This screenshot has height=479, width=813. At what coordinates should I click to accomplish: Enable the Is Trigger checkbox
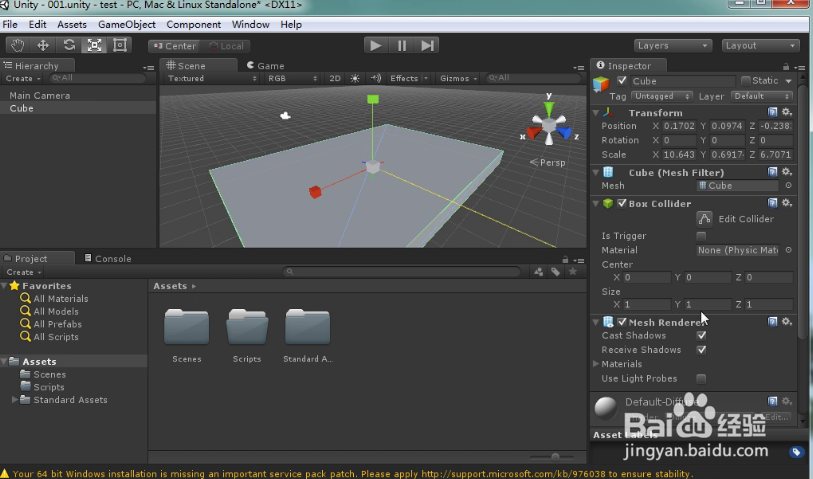coord(701,236)
